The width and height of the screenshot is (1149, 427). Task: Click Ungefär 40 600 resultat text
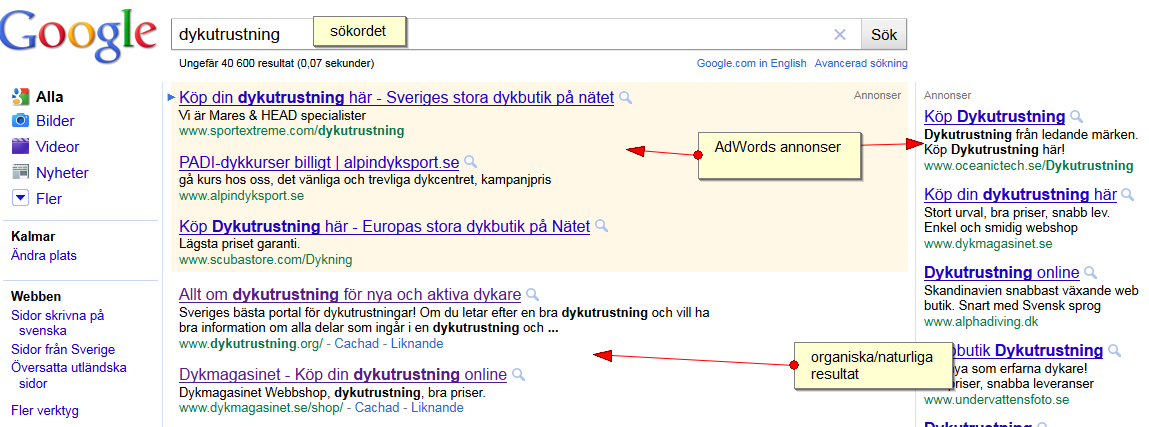(x=276, y=64)
